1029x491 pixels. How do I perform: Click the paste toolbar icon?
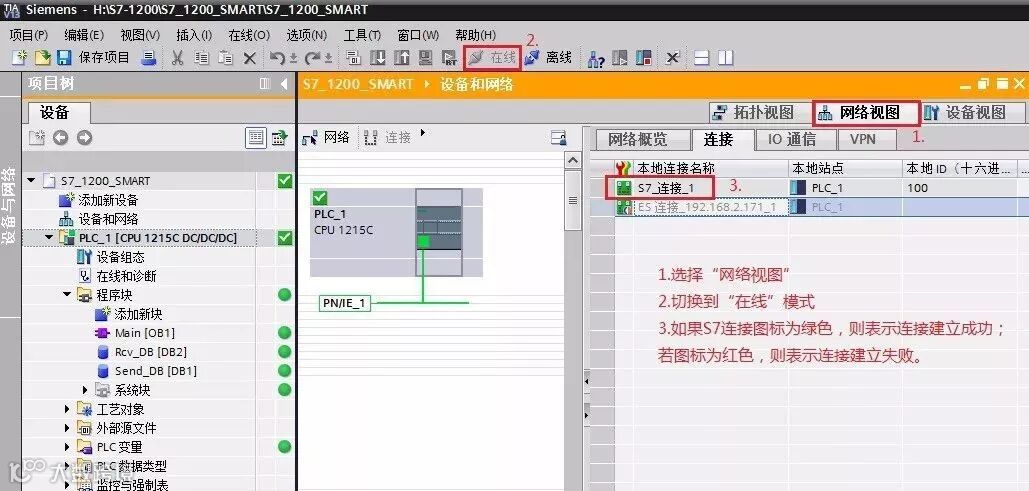[225, 58]
